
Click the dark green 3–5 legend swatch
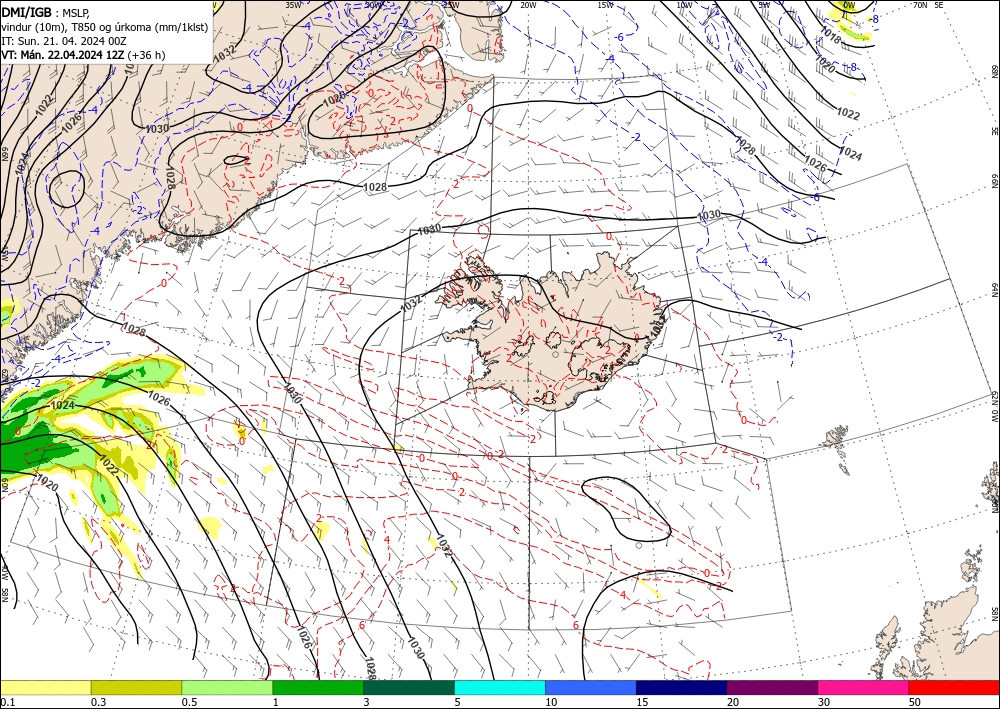(409, 687)
